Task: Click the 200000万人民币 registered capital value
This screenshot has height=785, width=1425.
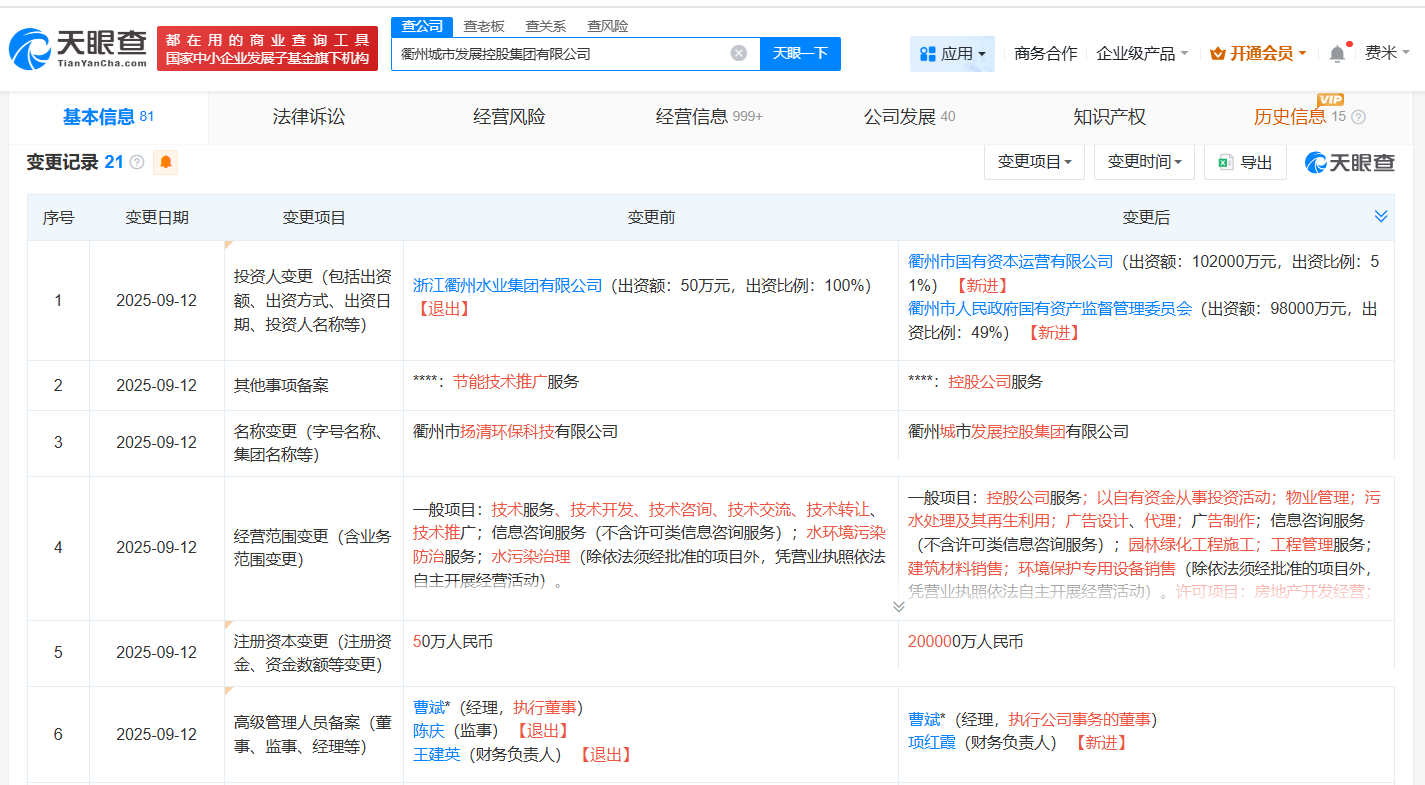Action: click(x=966, y=642)
